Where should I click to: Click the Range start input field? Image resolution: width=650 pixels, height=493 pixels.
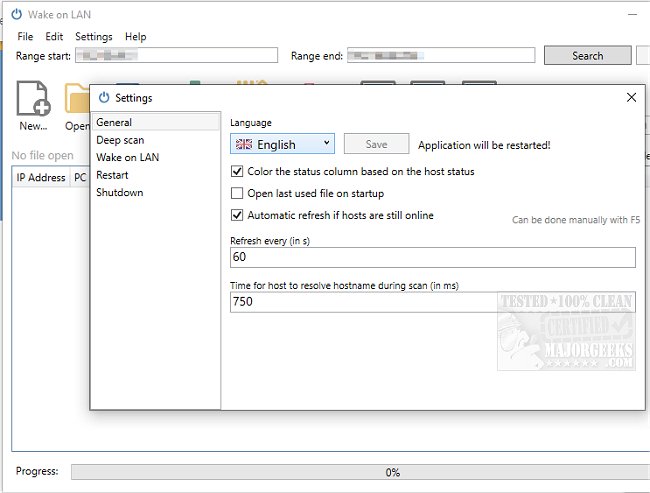177,55
